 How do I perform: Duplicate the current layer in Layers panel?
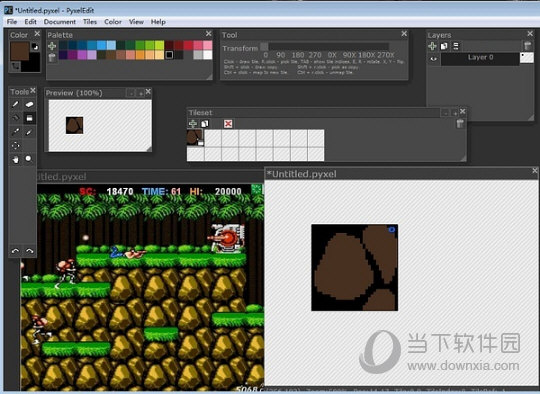point(444,46)
